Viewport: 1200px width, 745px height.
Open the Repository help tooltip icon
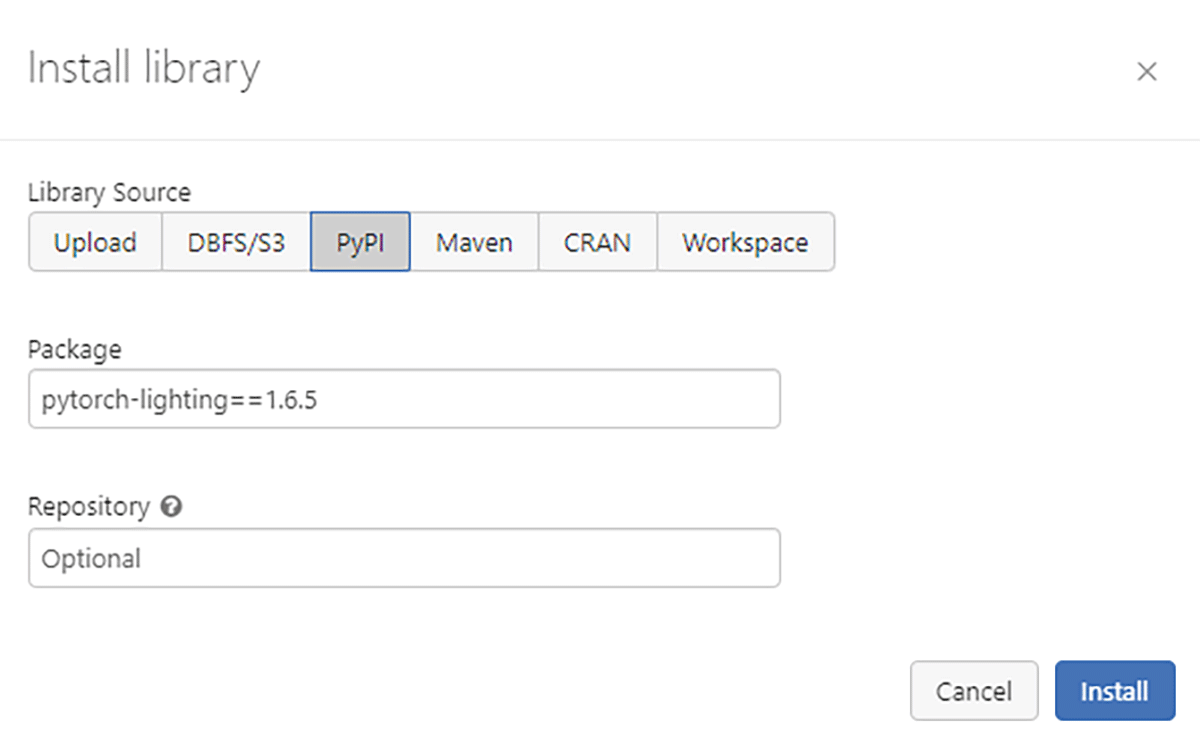pyautogui.click(x=171, y=507)
